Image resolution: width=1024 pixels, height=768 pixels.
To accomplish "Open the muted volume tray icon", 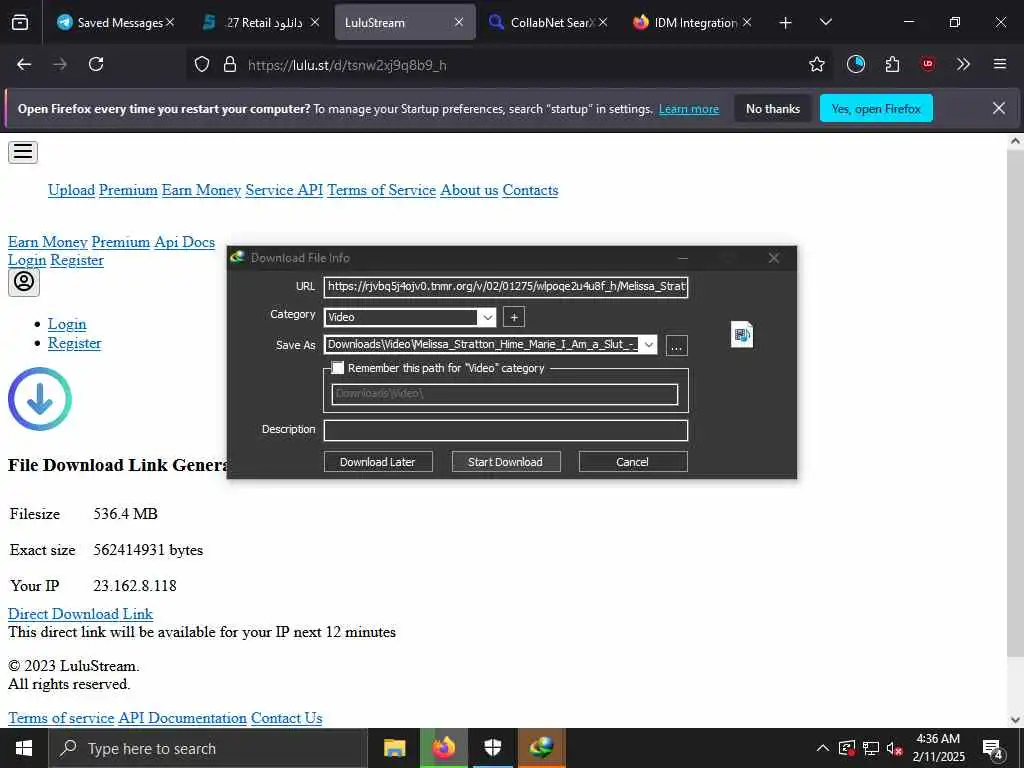I will click(x=895, y=748).
